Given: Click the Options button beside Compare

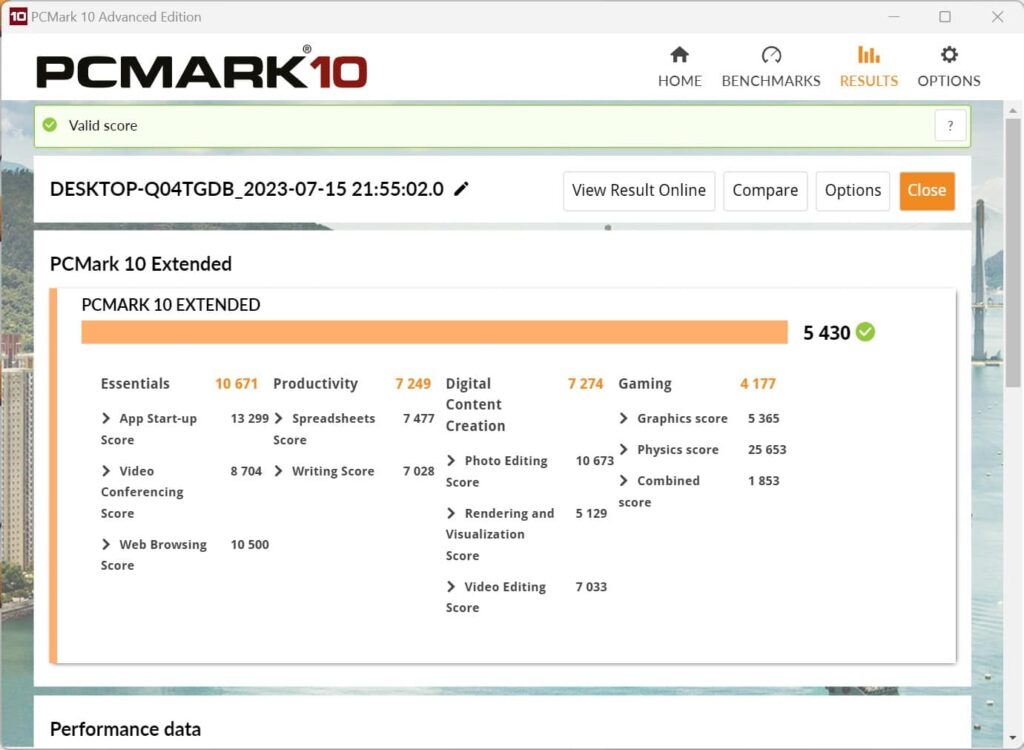Looking at the screenshot, I should 852,190.
